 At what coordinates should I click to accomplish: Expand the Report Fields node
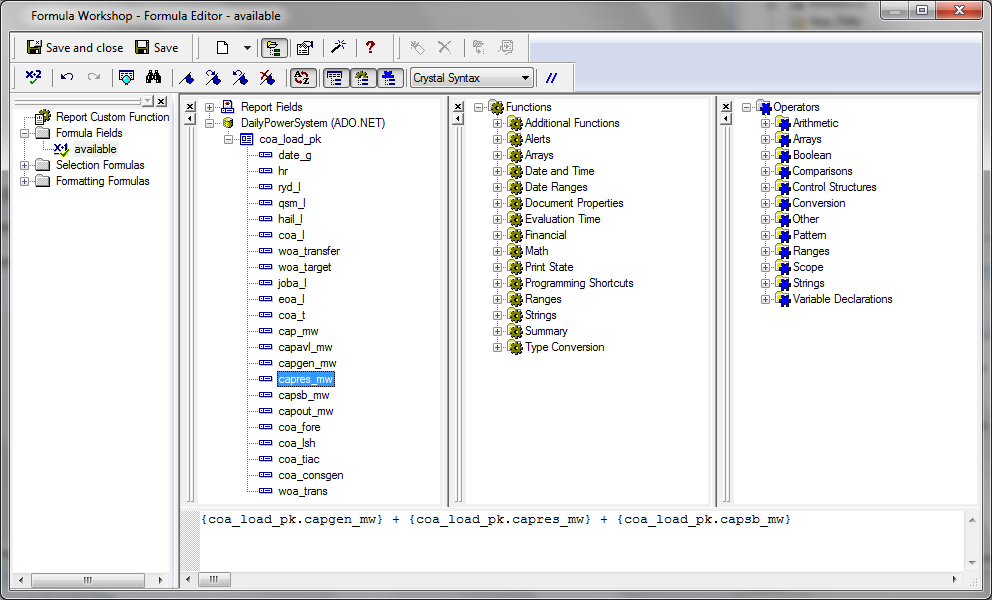pyautogui.click(x=209, y=107)
